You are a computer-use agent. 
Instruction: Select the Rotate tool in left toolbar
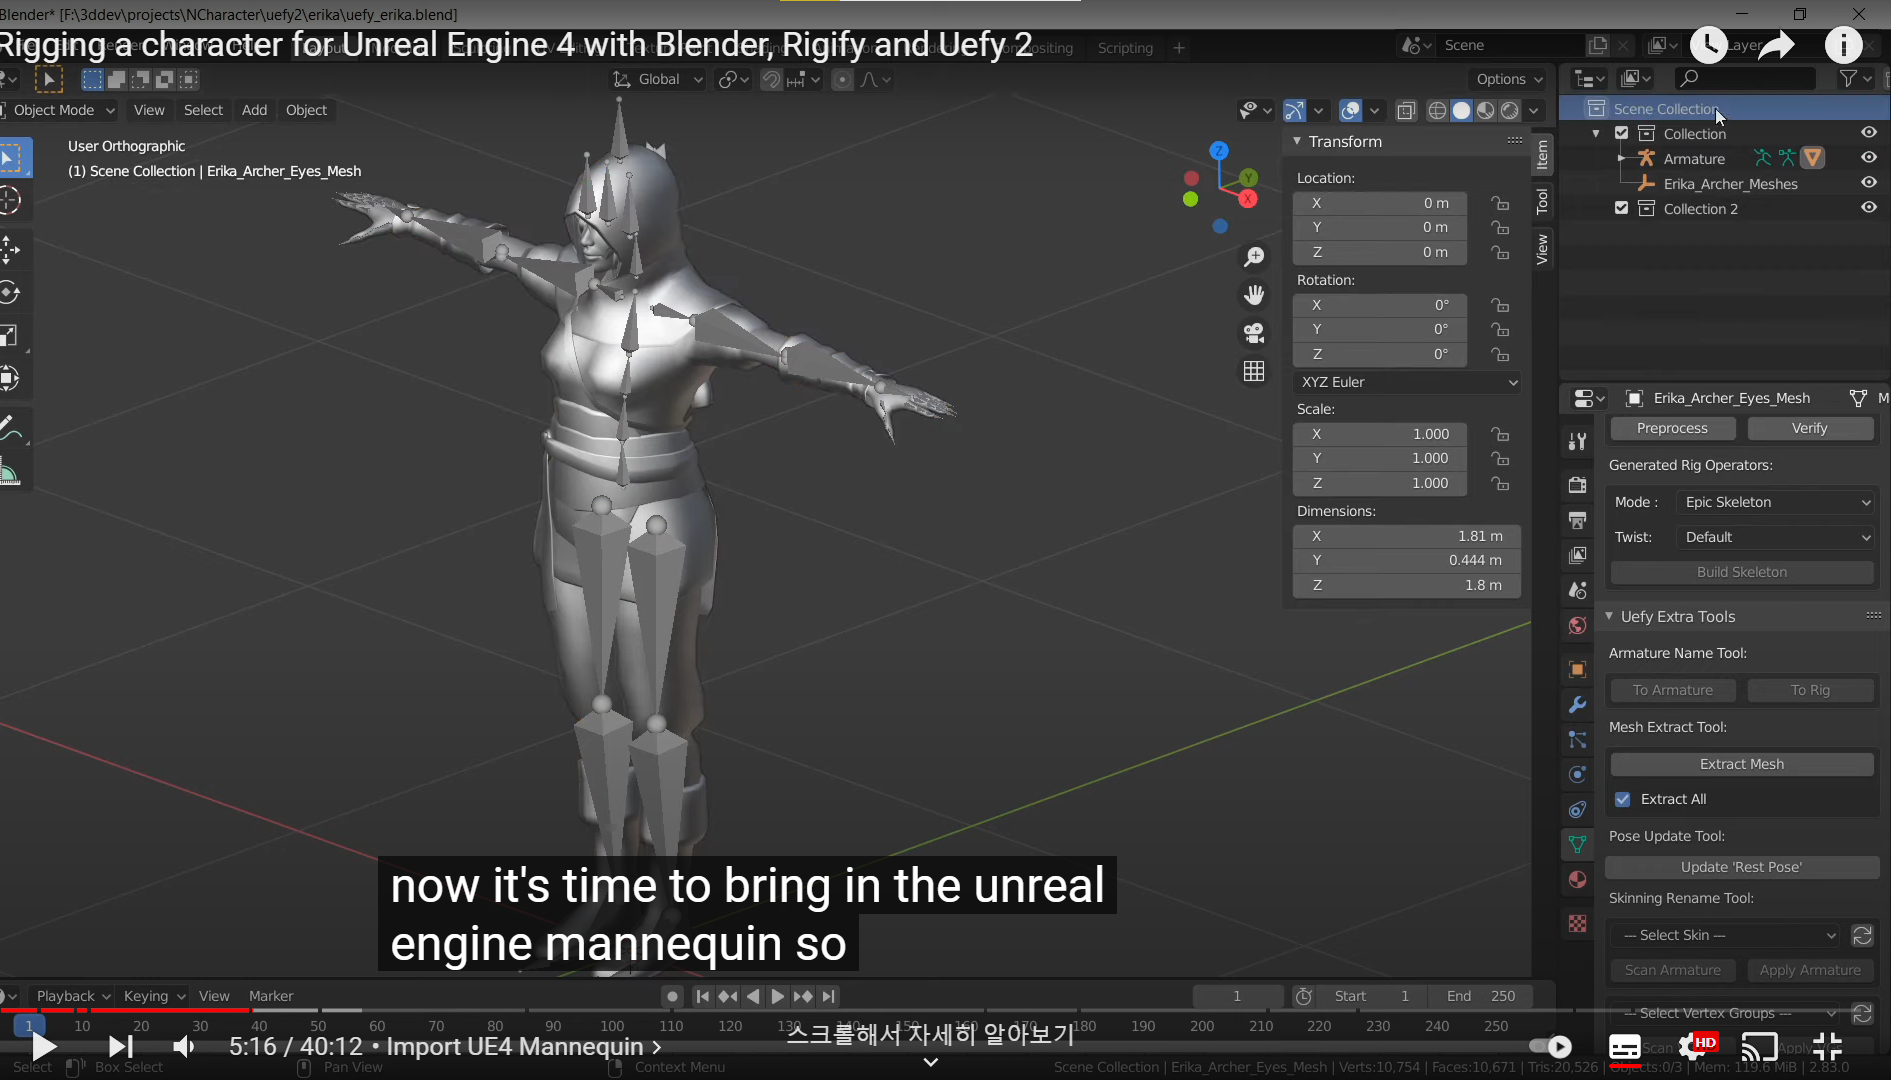[x=10, y=292]
